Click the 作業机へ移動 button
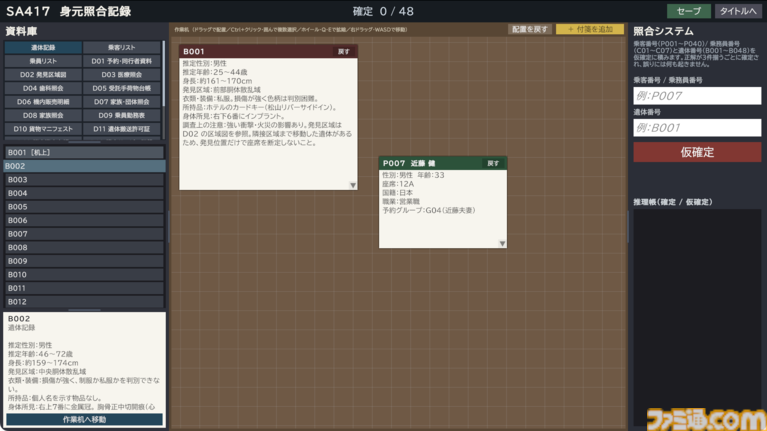767x431 pixels. pyautogui.click(x=84, y=420)
